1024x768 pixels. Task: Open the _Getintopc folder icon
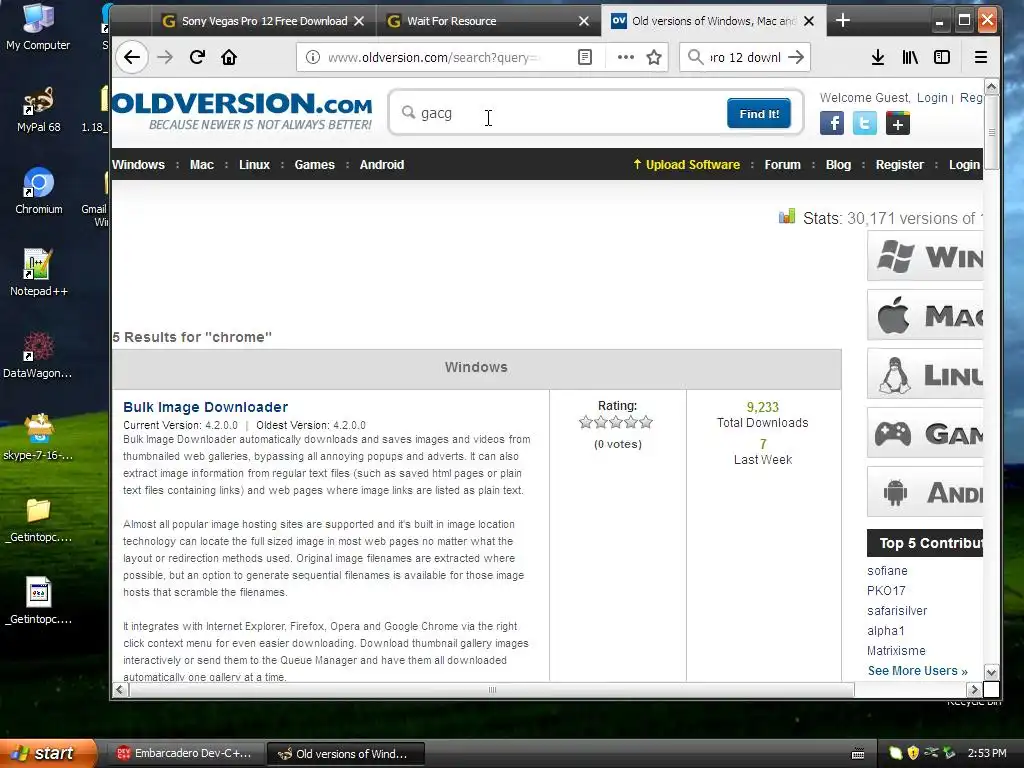tap(38, 520)
